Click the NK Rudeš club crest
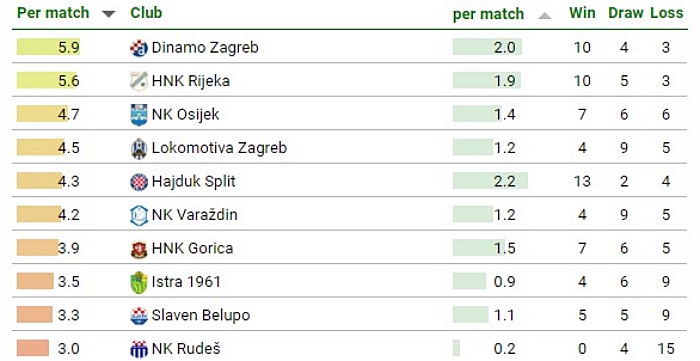700x361 pixels. (x=139, y=349)
